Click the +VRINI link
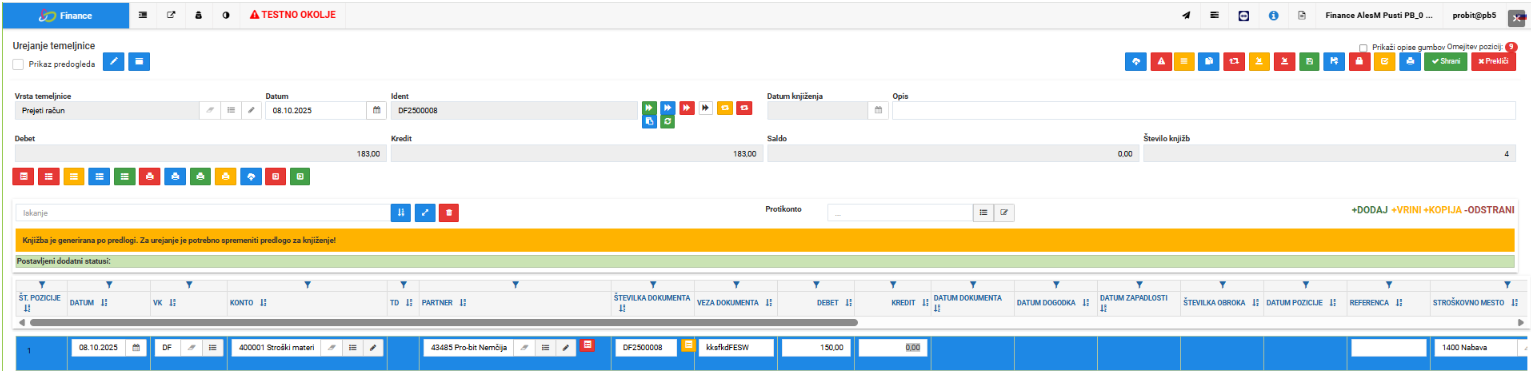 (x=1407, y=210)
